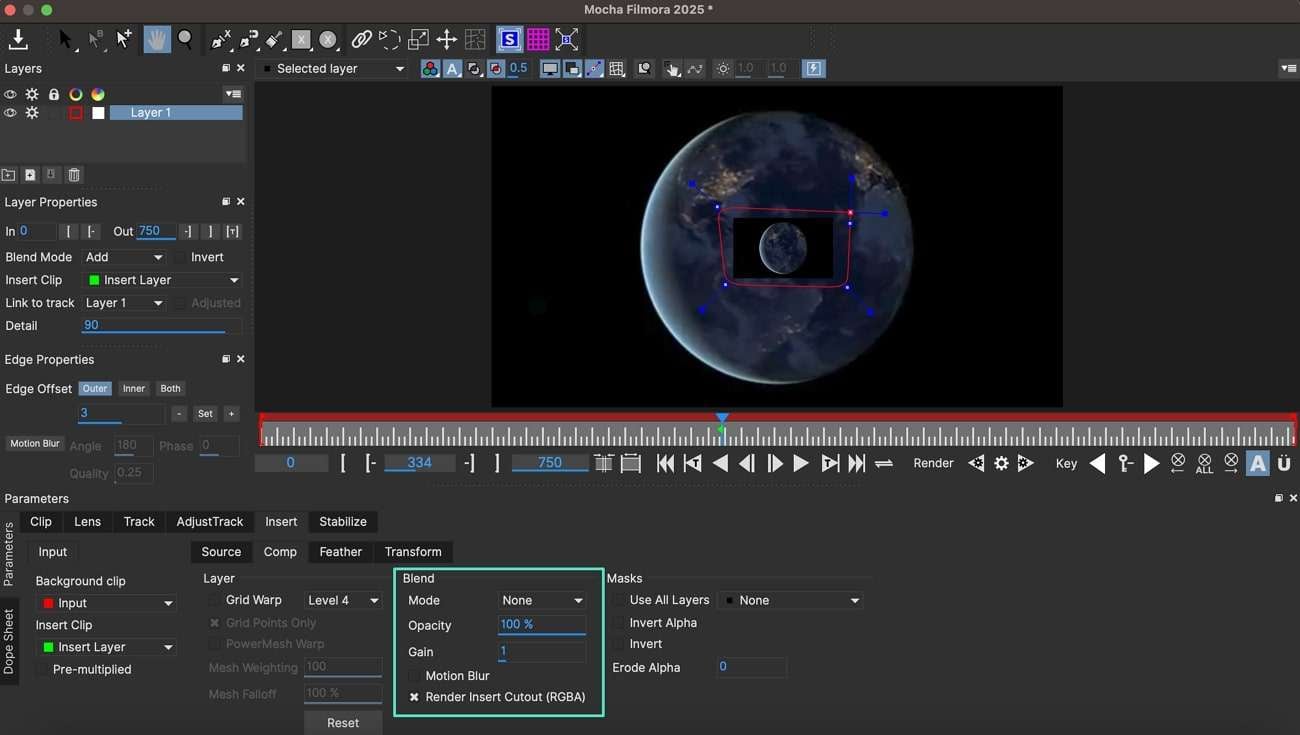The width and height of the screenshot is (1300, 735).
Task: Enable Motion Blur in Blend section
Action: point(414,676)
